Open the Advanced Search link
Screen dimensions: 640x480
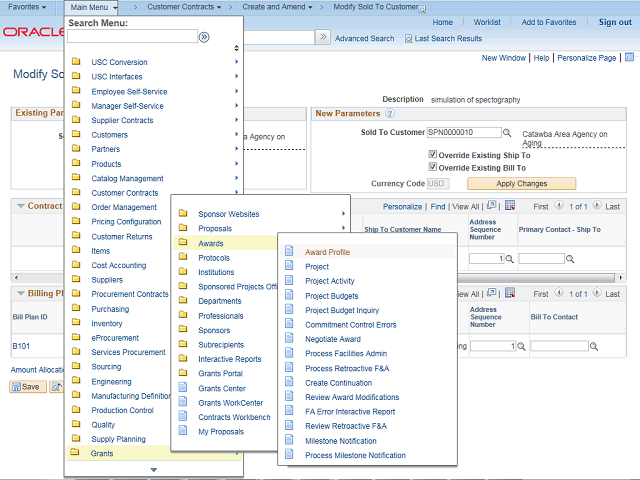point(364,39)
